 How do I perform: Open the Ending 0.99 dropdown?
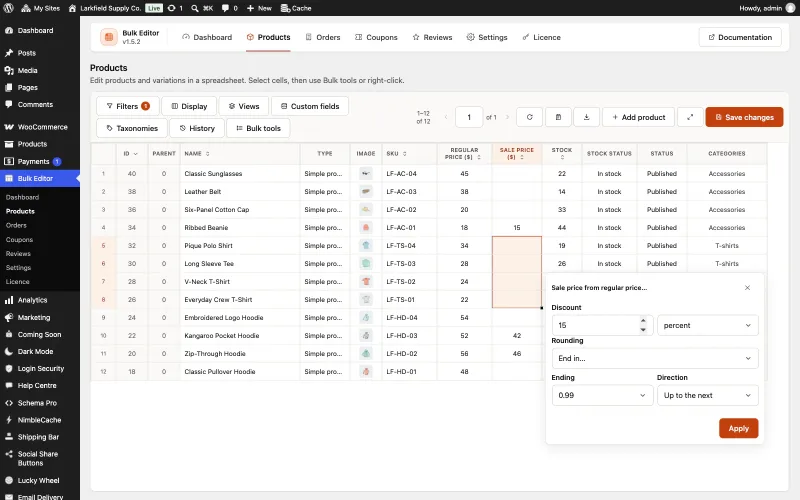602,395
